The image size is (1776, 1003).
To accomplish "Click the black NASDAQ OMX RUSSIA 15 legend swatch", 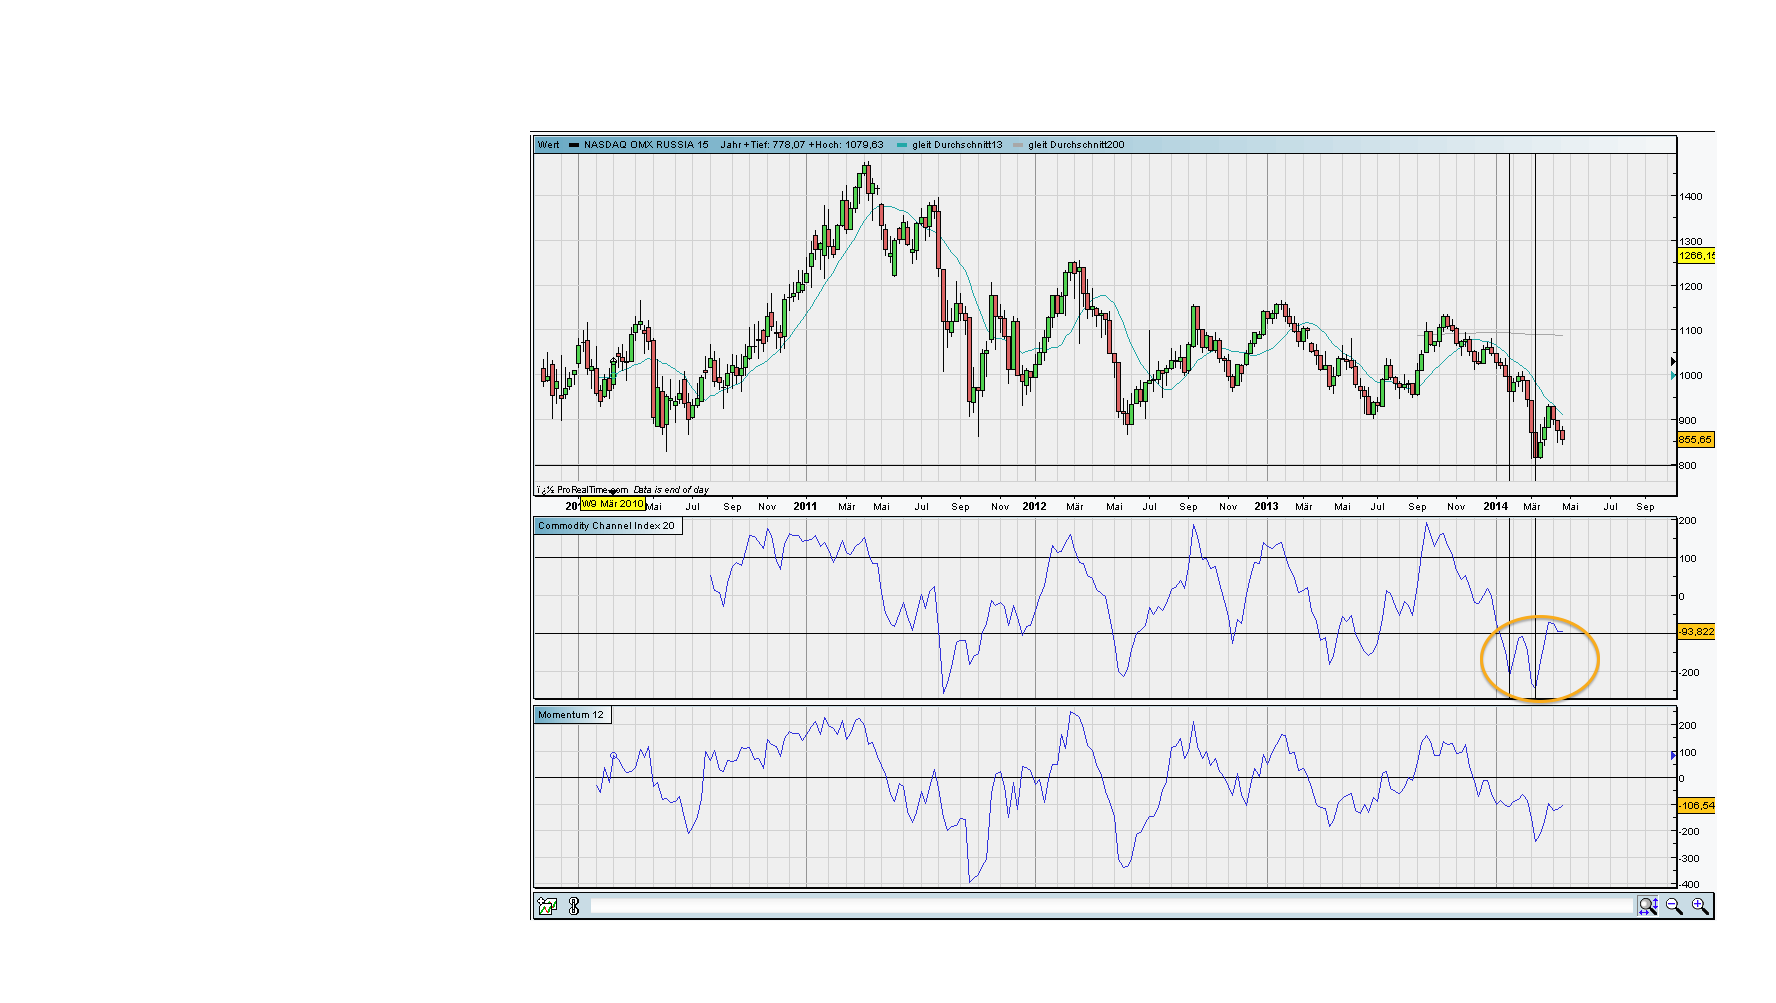I will [x=574, y=145].
